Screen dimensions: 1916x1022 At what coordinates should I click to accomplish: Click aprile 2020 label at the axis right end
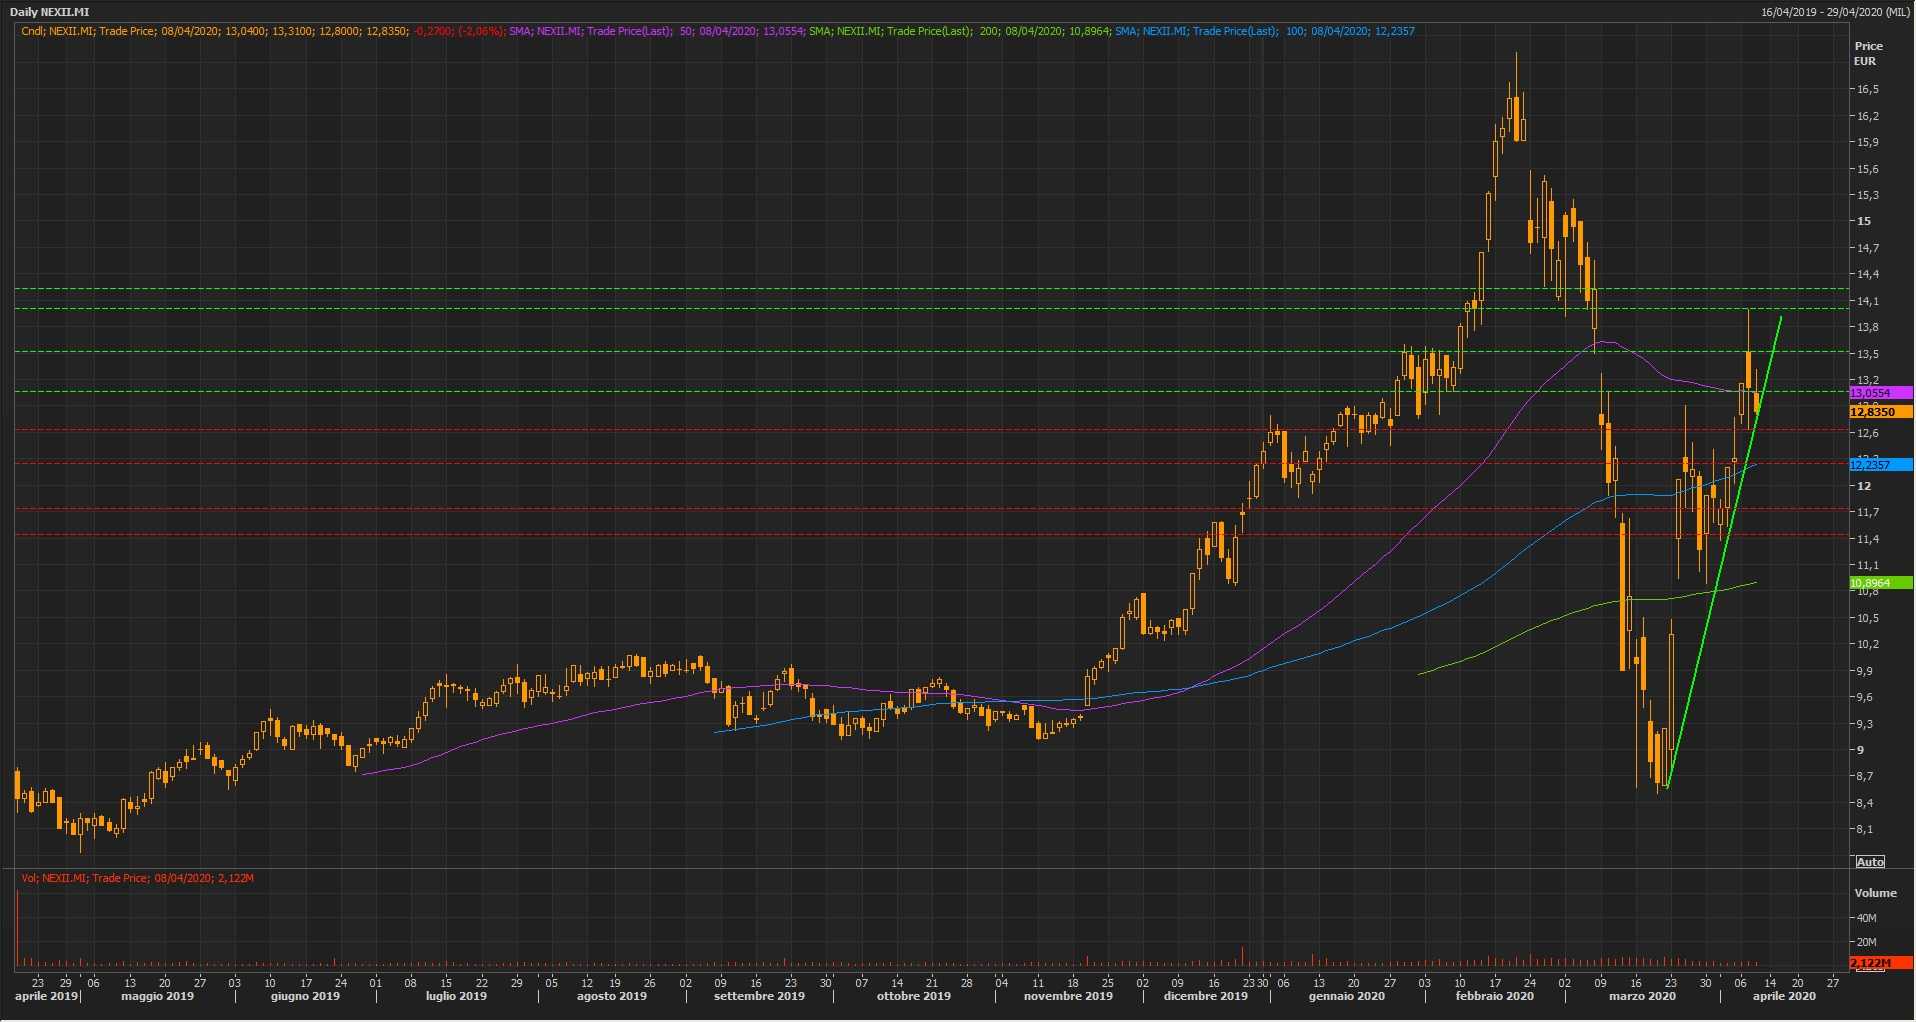(1784, 996)
